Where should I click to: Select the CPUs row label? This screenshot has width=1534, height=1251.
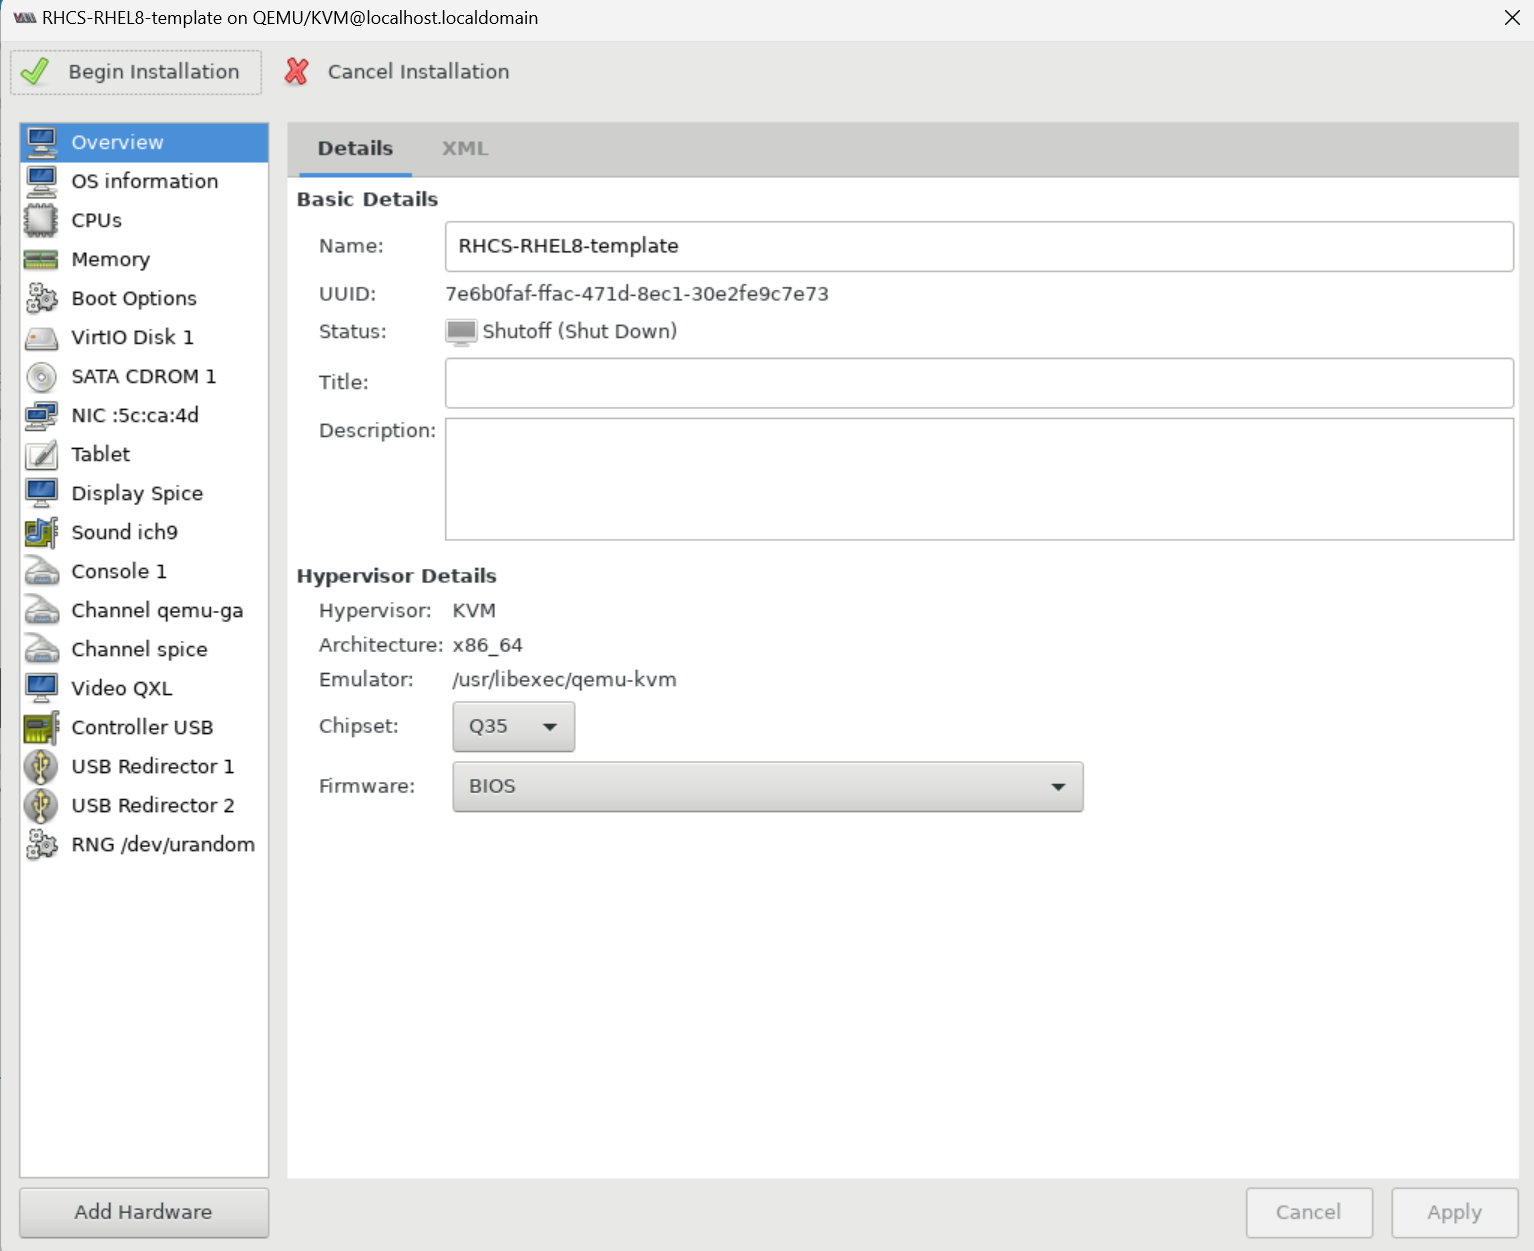pos(97,220)
